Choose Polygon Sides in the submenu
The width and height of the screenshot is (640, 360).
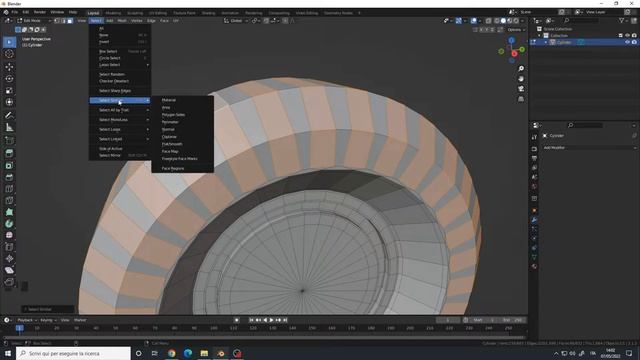pyautogui.click(x=173, y=115)
